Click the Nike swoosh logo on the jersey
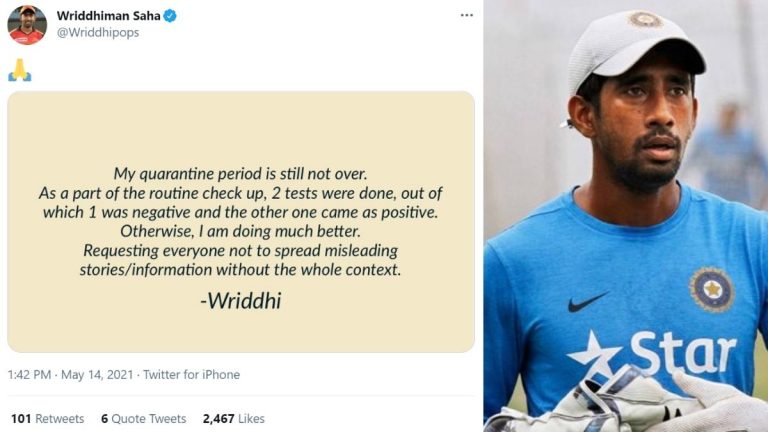 tap(587, 301)
